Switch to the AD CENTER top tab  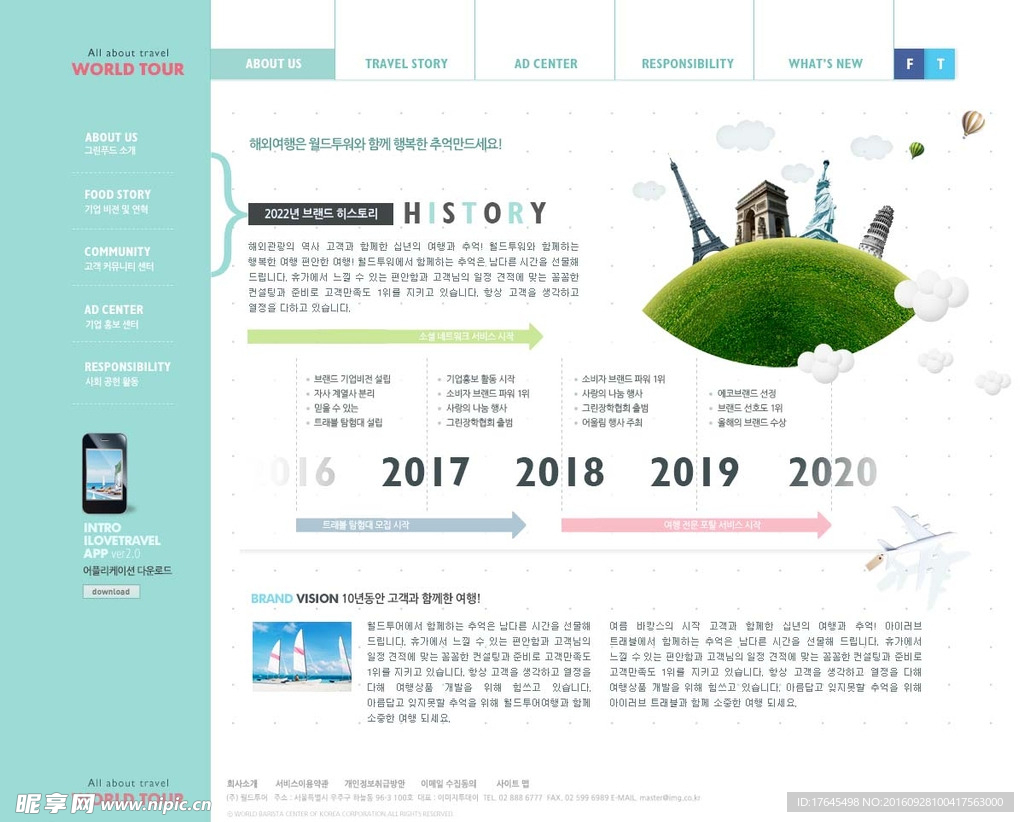[x=546, y=64]
